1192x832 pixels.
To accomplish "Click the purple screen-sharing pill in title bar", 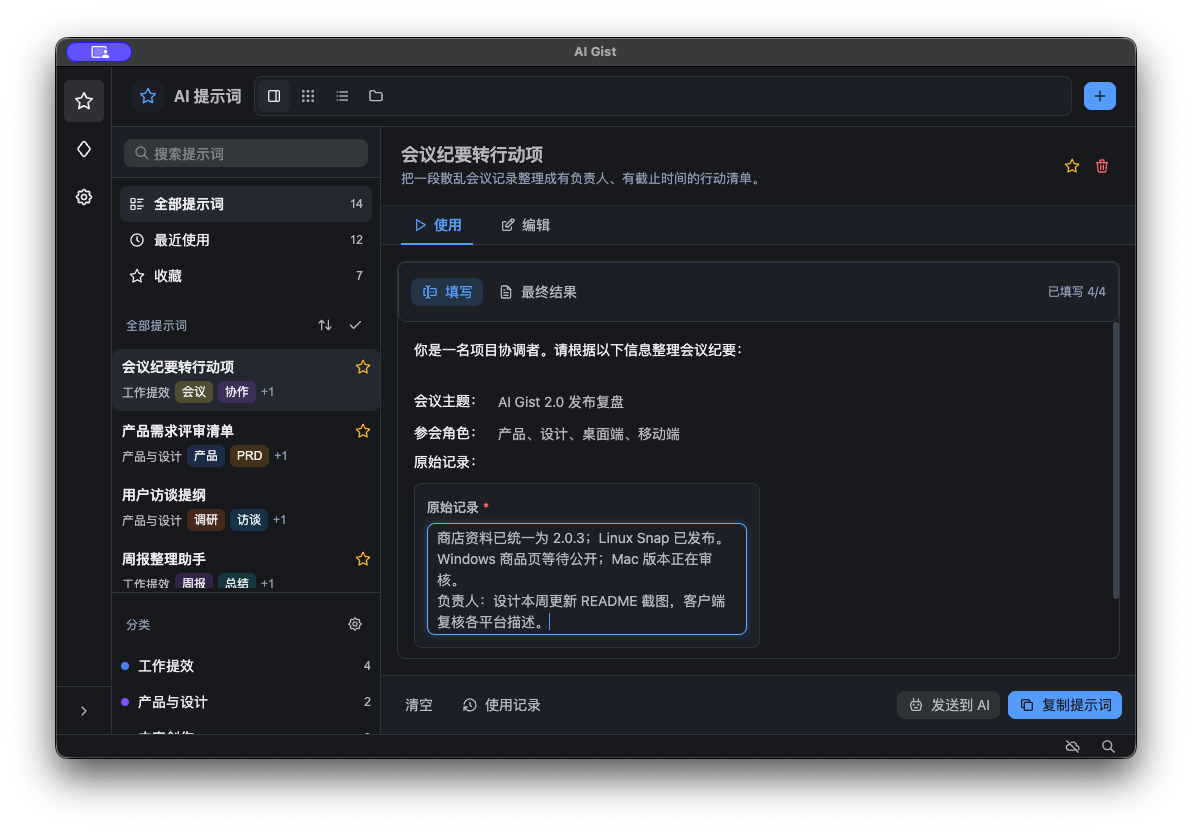I will click(99, 52).
